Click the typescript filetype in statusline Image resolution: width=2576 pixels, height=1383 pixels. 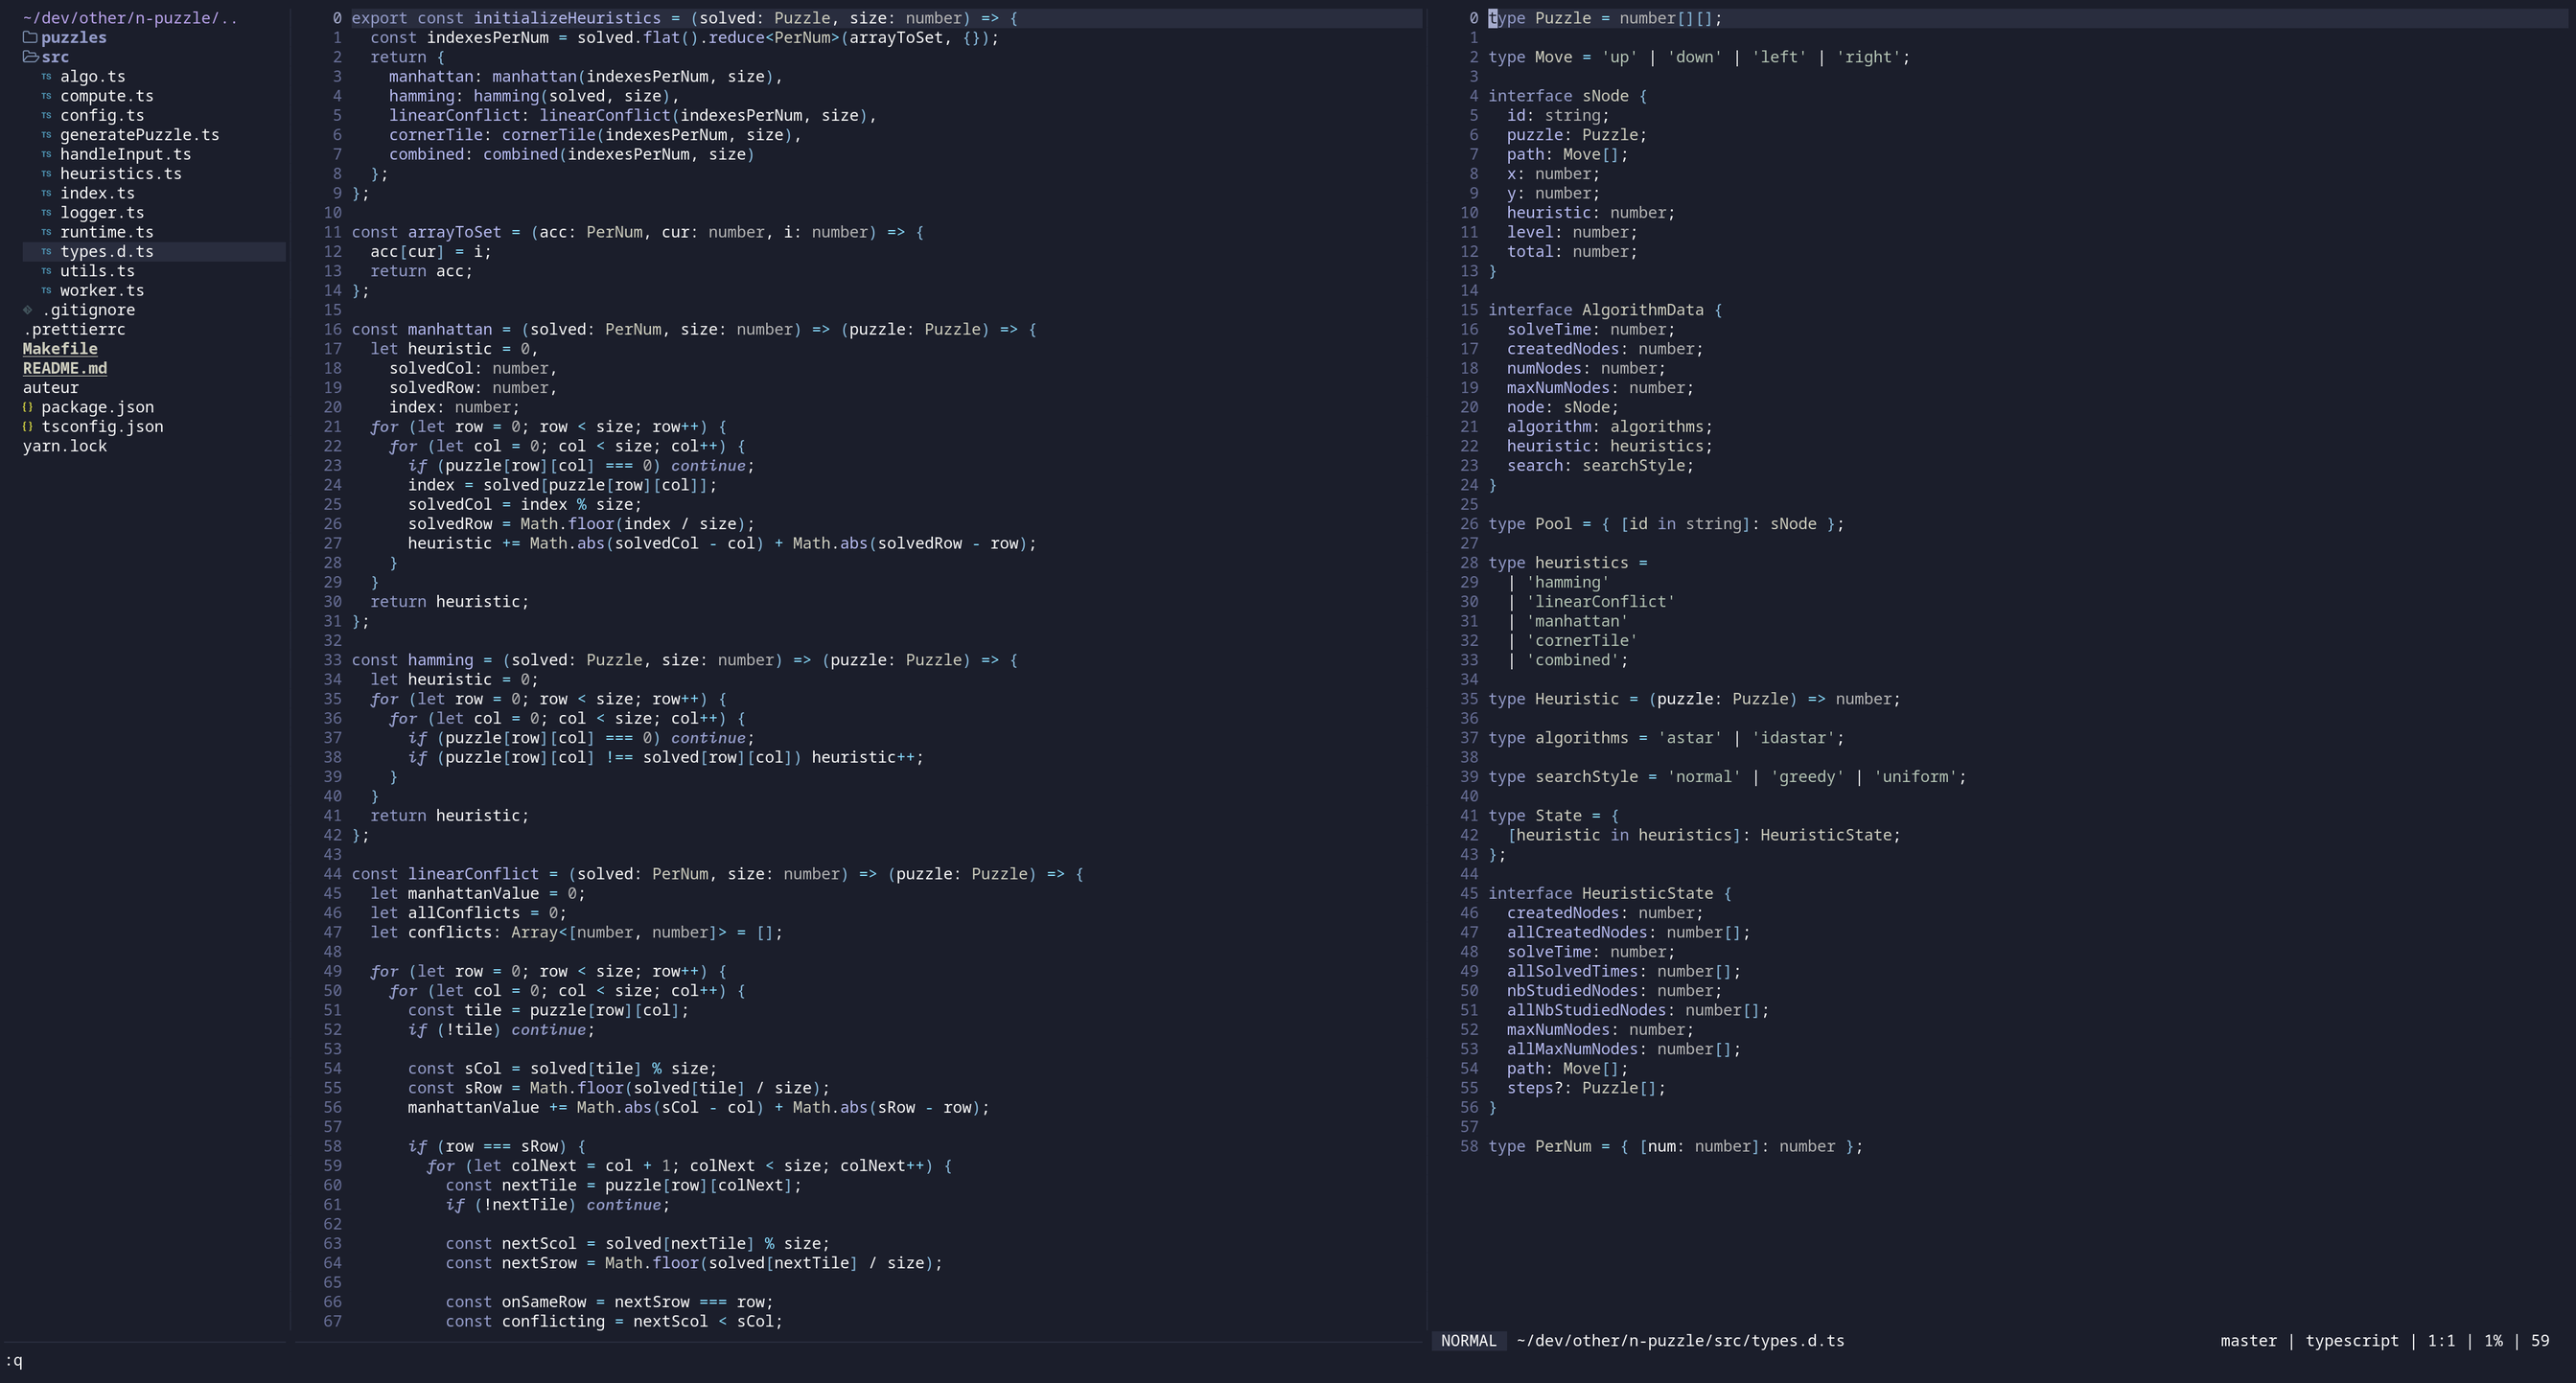coord(2351,1341)
